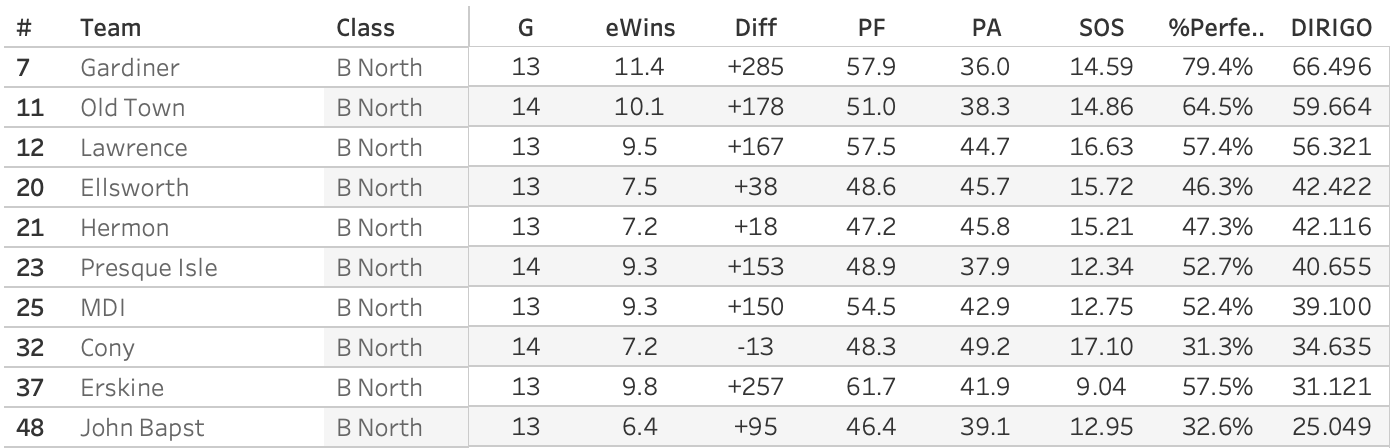Click the eWins column header
Screen dimensions: 1390x448
click(641, 28)
